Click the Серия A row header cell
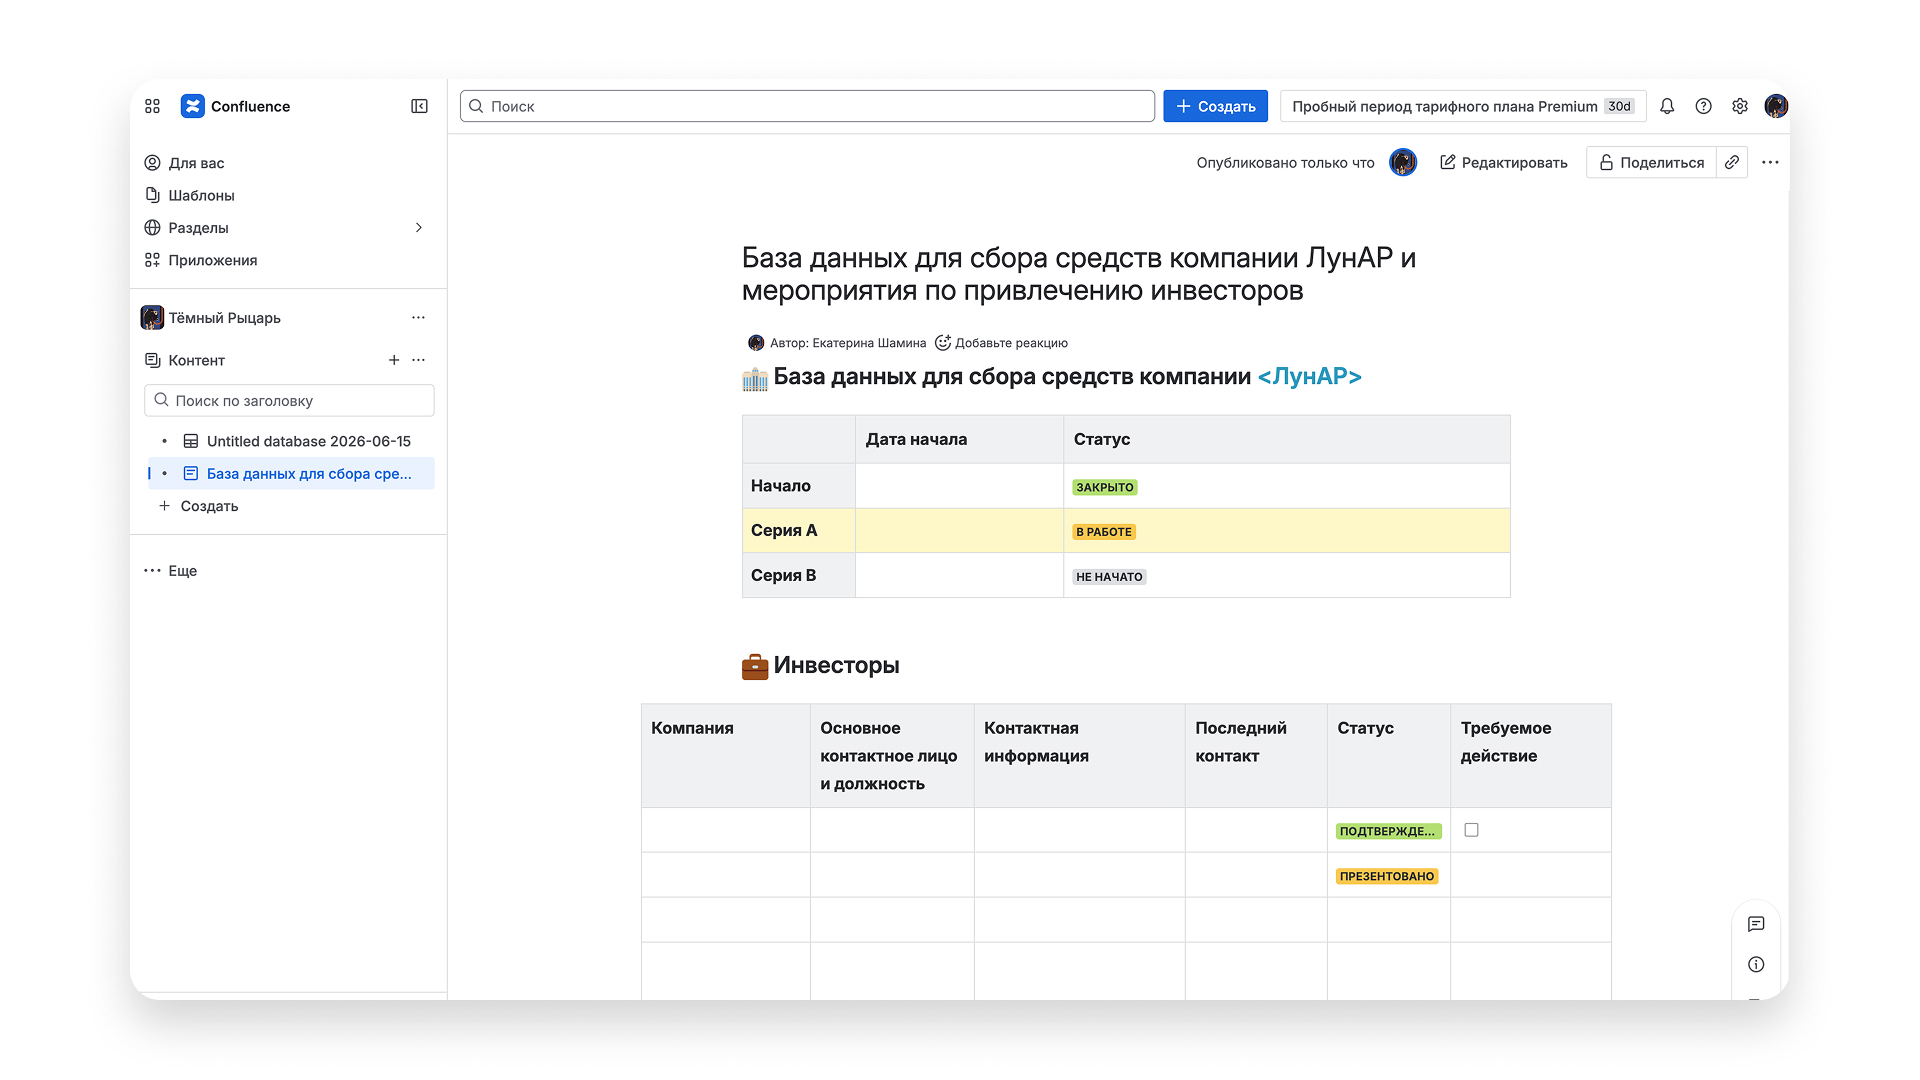 [x=799, y=531]
